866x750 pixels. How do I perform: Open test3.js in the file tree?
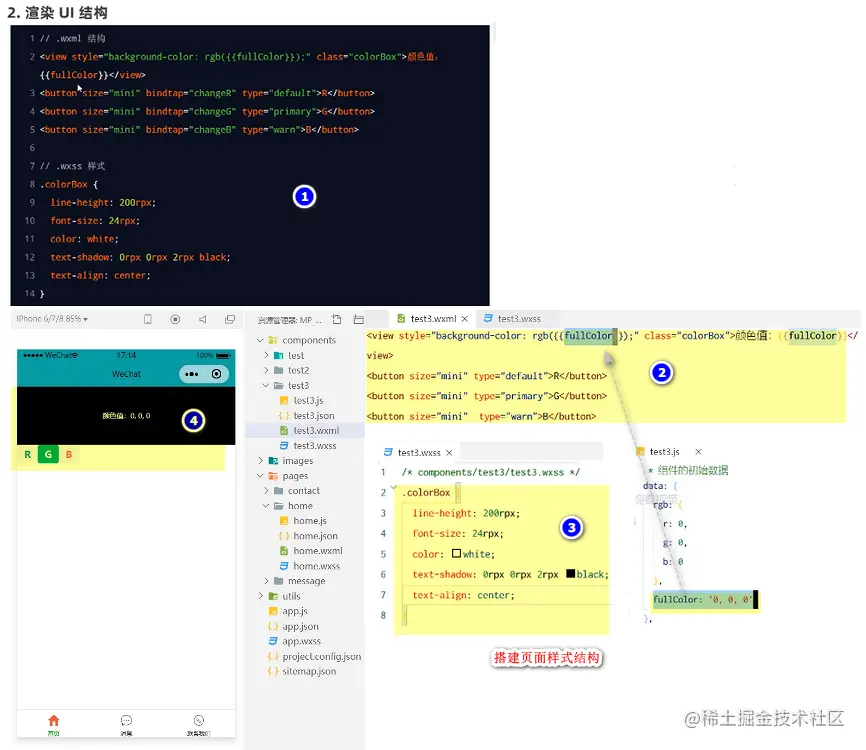308,400
